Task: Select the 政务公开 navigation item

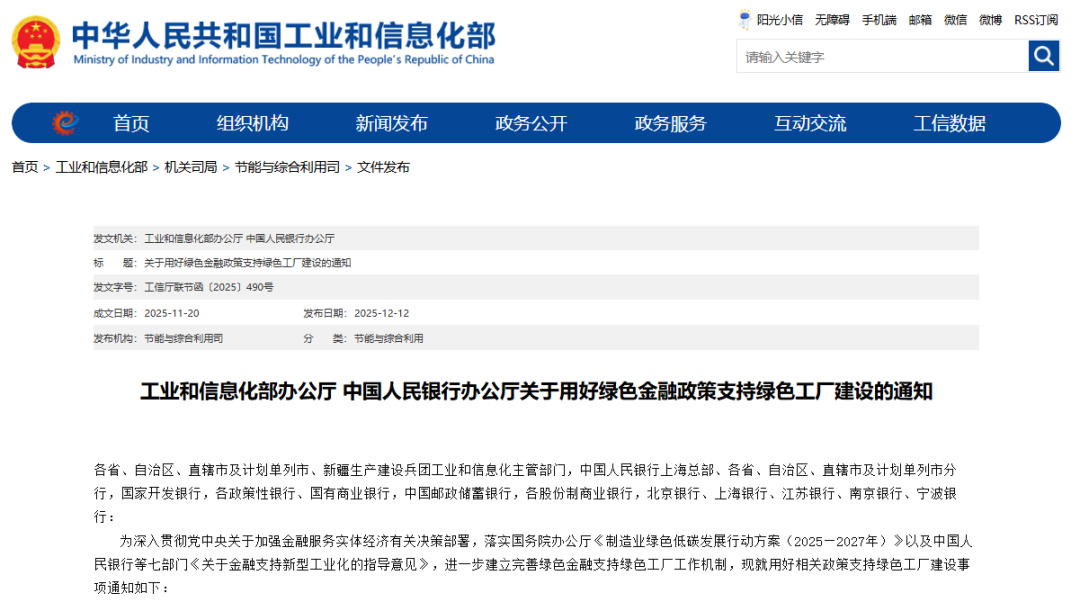Action: [x=531, y=123]
